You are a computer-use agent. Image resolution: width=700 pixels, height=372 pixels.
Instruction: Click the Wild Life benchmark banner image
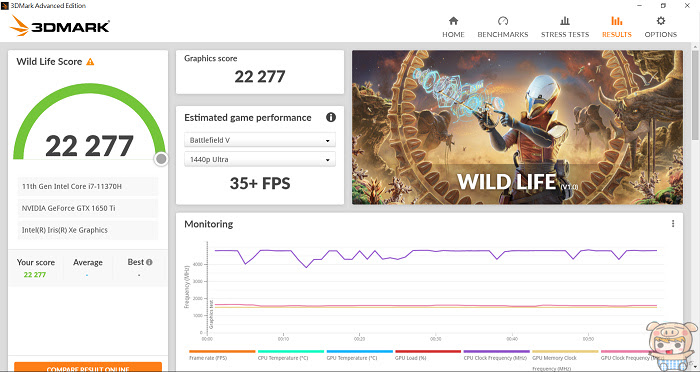point(517,127)
